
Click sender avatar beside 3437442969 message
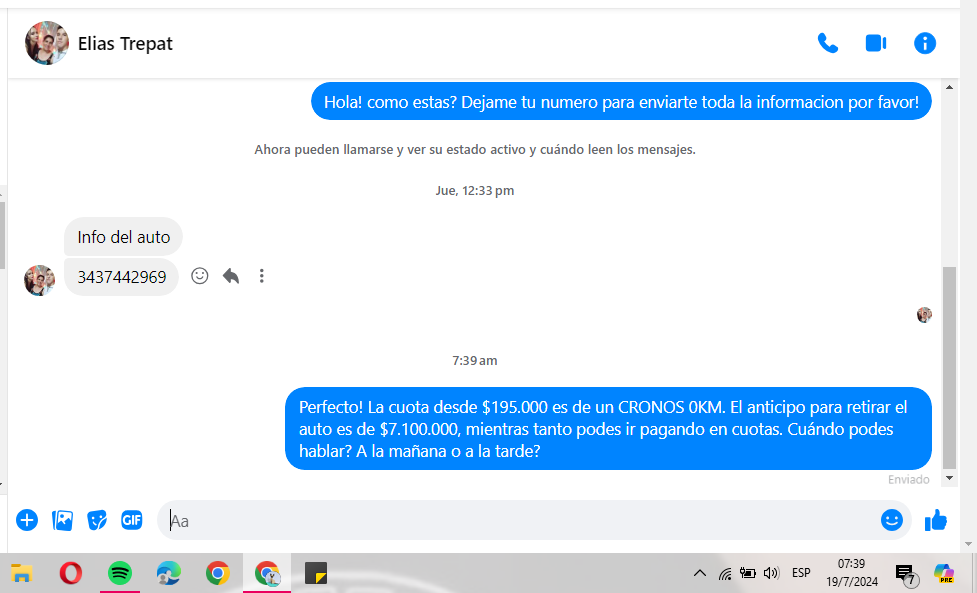click(39, 280)
